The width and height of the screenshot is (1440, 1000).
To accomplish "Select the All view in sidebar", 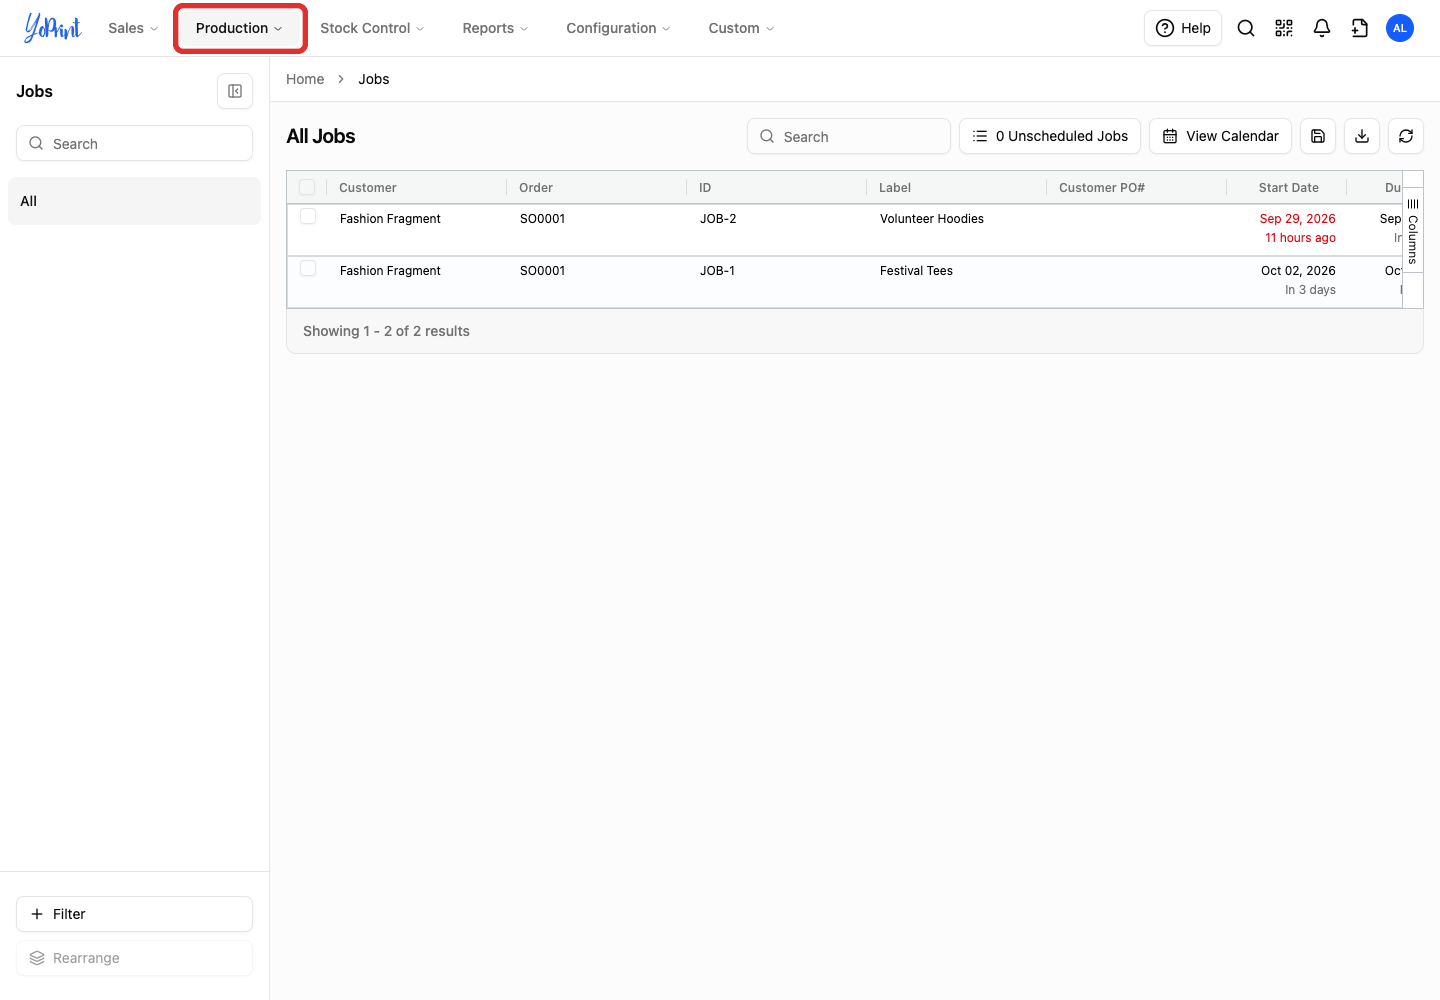I will [134, 201].
